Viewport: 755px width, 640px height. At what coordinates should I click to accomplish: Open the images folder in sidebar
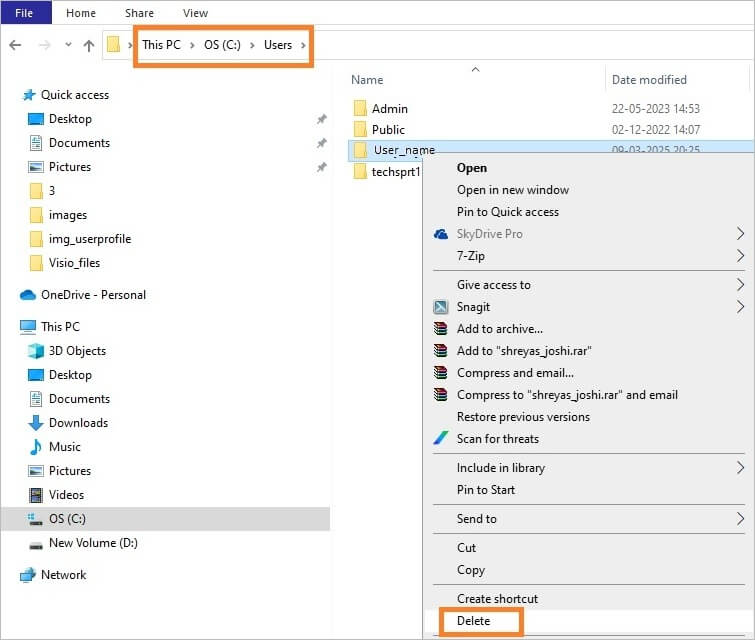[x=68, y=215]
